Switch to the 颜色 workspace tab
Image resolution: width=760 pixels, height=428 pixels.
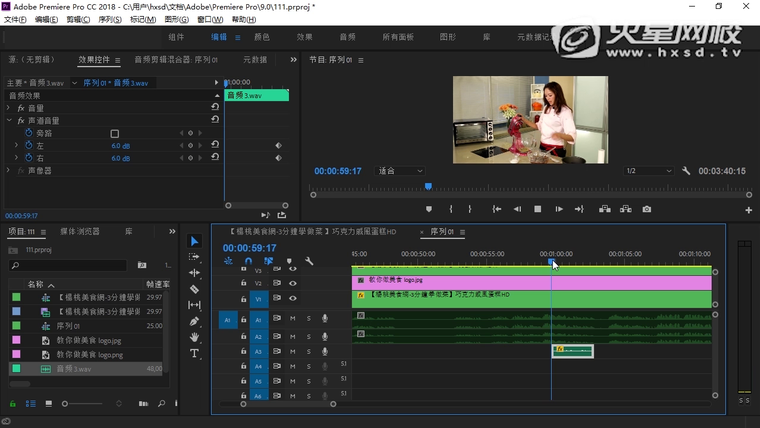point(262,37)
